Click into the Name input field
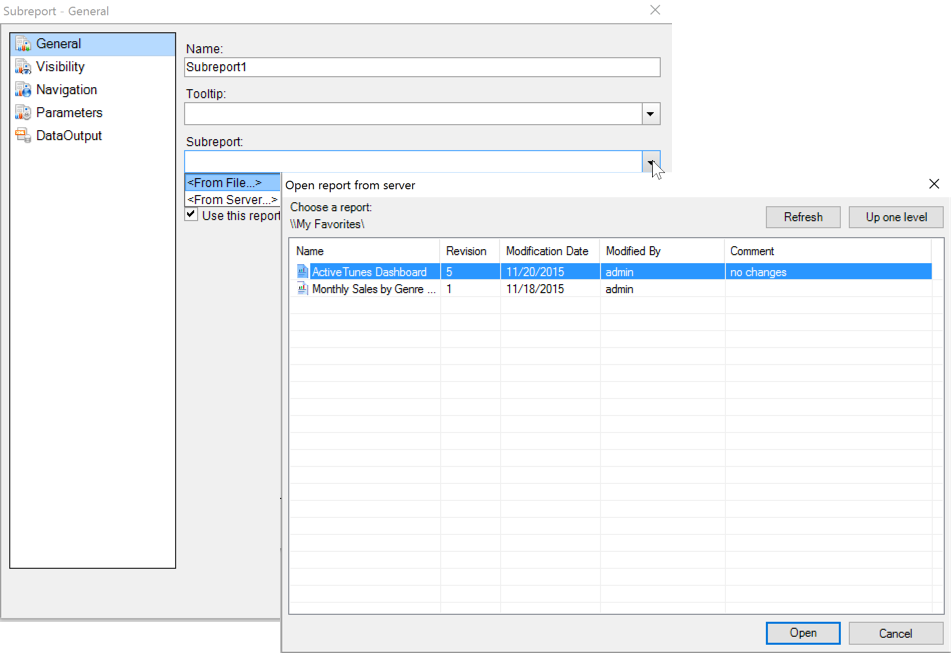This screenshot has width=952, height=653. [x=422, y=67]
